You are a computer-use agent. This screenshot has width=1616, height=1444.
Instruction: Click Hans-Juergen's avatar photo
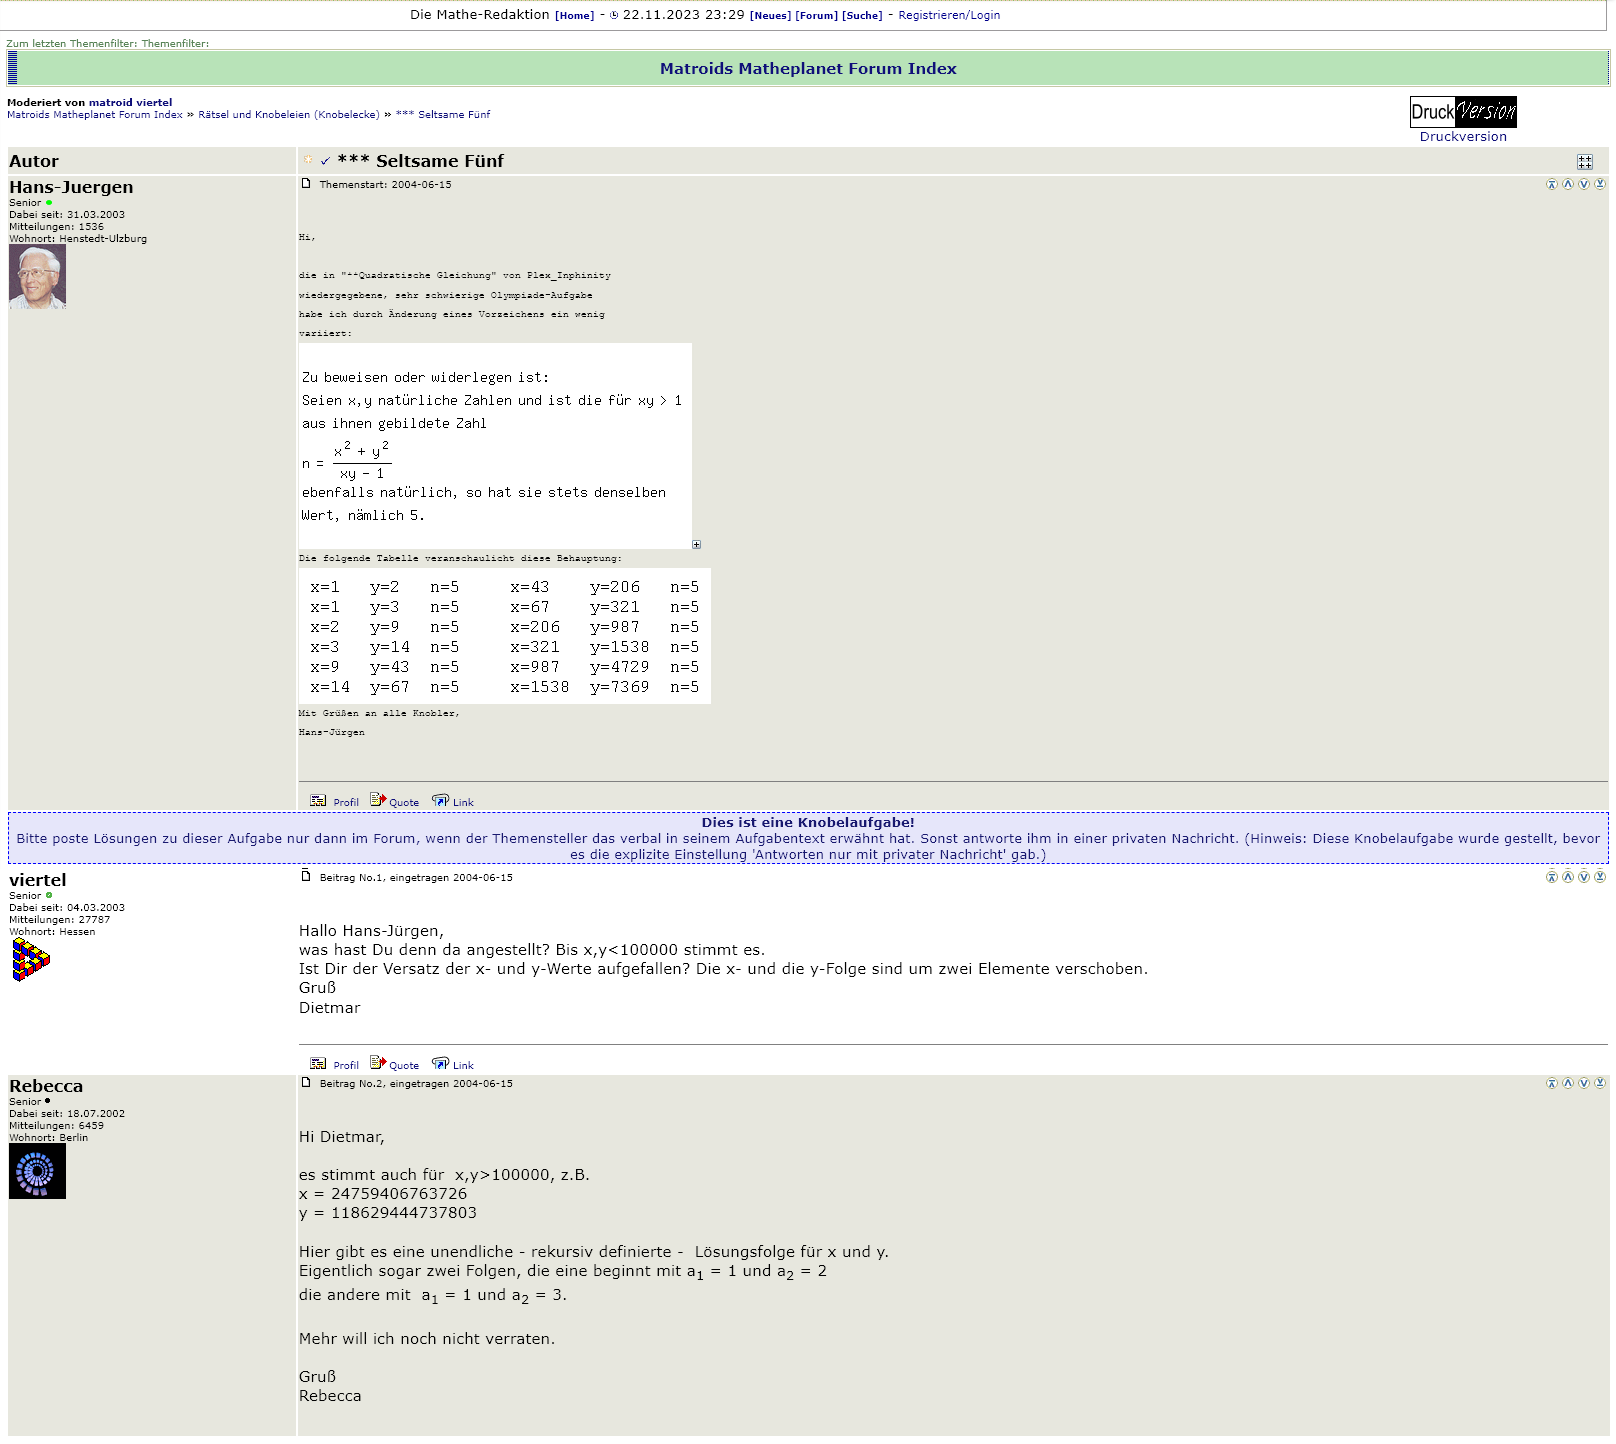tap(37, 277)
